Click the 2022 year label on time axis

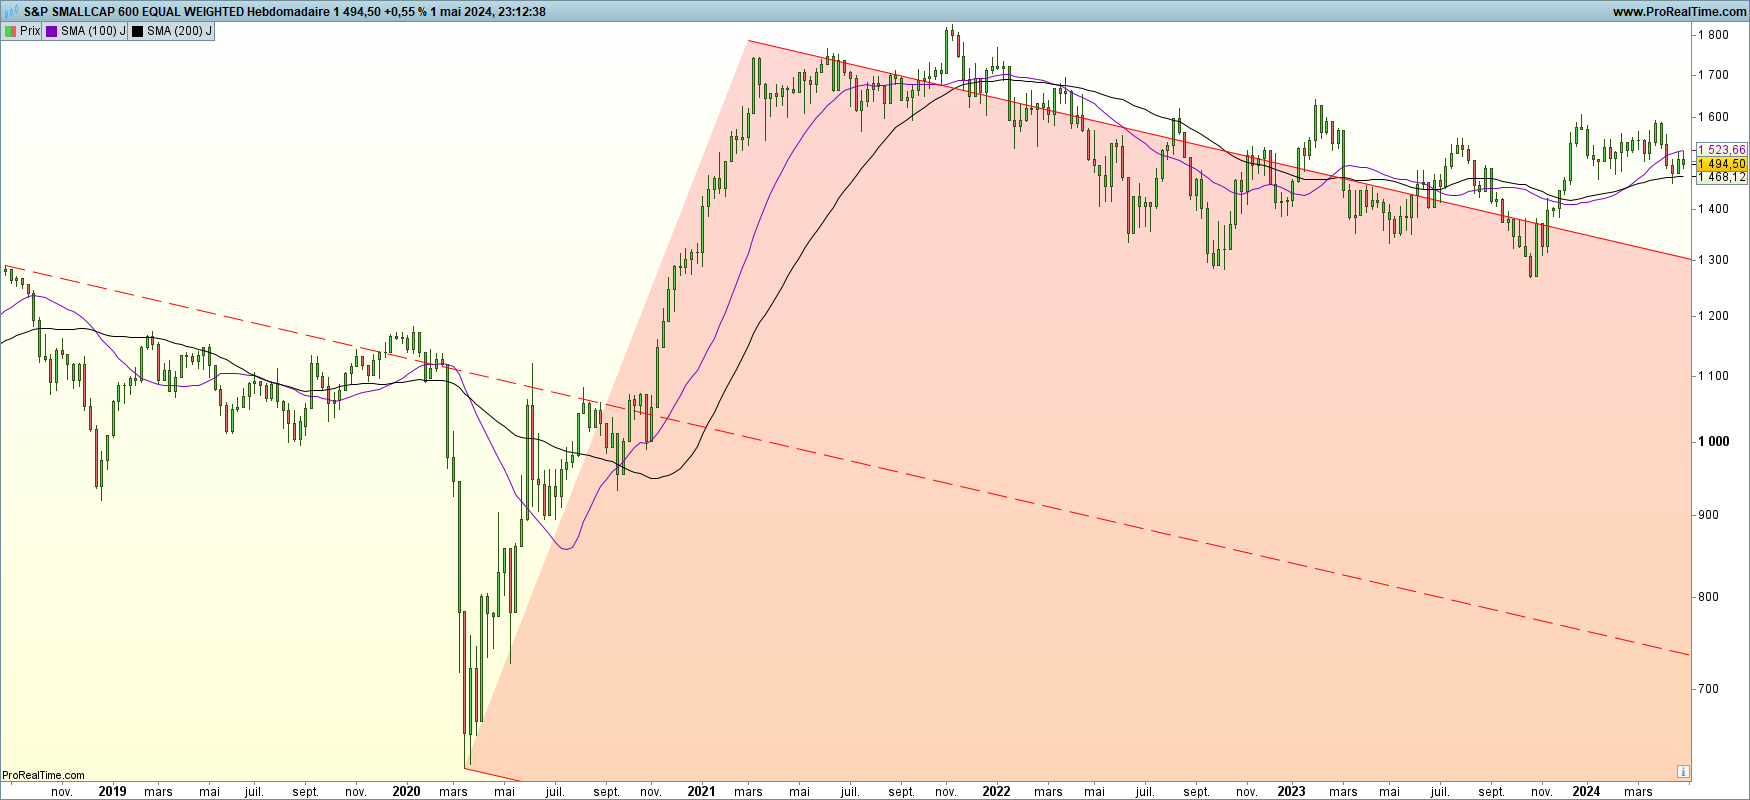tap(996, 791)
